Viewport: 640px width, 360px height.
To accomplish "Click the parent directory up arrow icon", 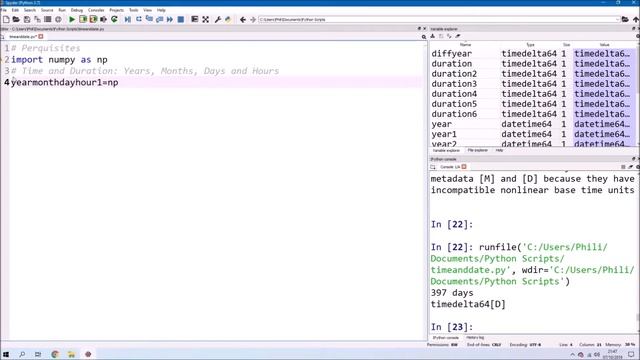I will 636,19.
